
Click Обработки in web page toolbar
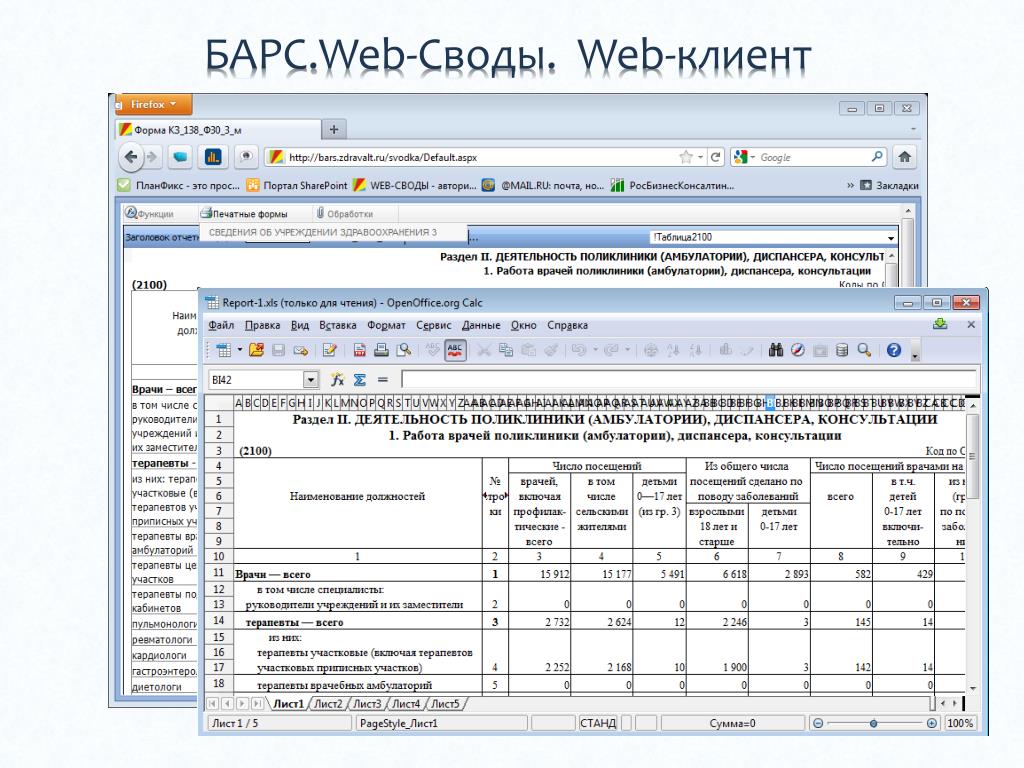pos(345,214)
